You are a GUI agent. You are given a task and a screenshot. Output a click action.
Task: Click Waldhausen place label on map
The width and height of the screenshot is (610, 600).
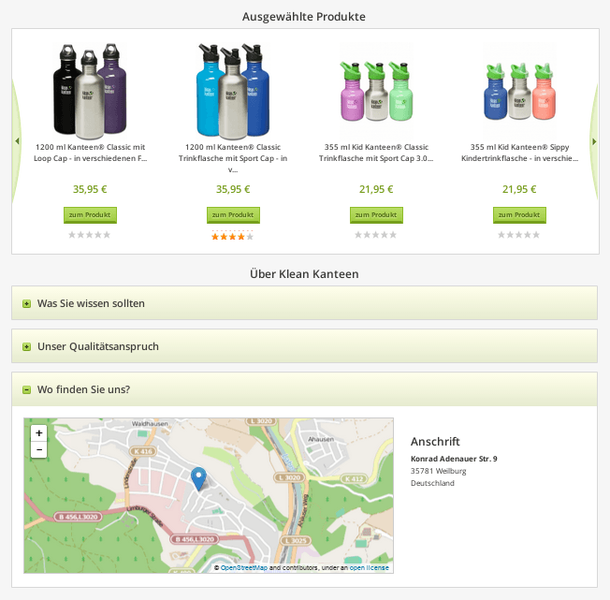coord(150,424)
